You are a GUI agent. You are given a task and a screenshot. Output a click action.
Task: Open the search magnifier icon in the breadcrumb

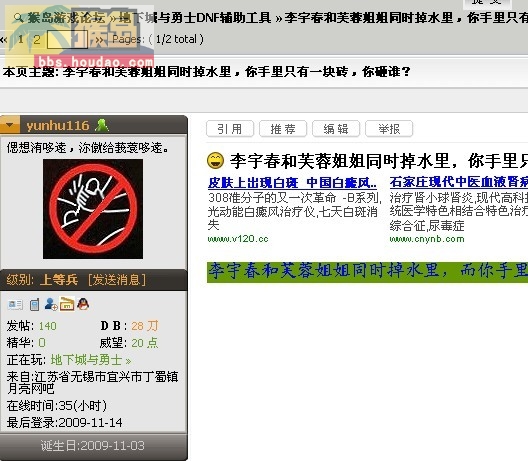19,18
